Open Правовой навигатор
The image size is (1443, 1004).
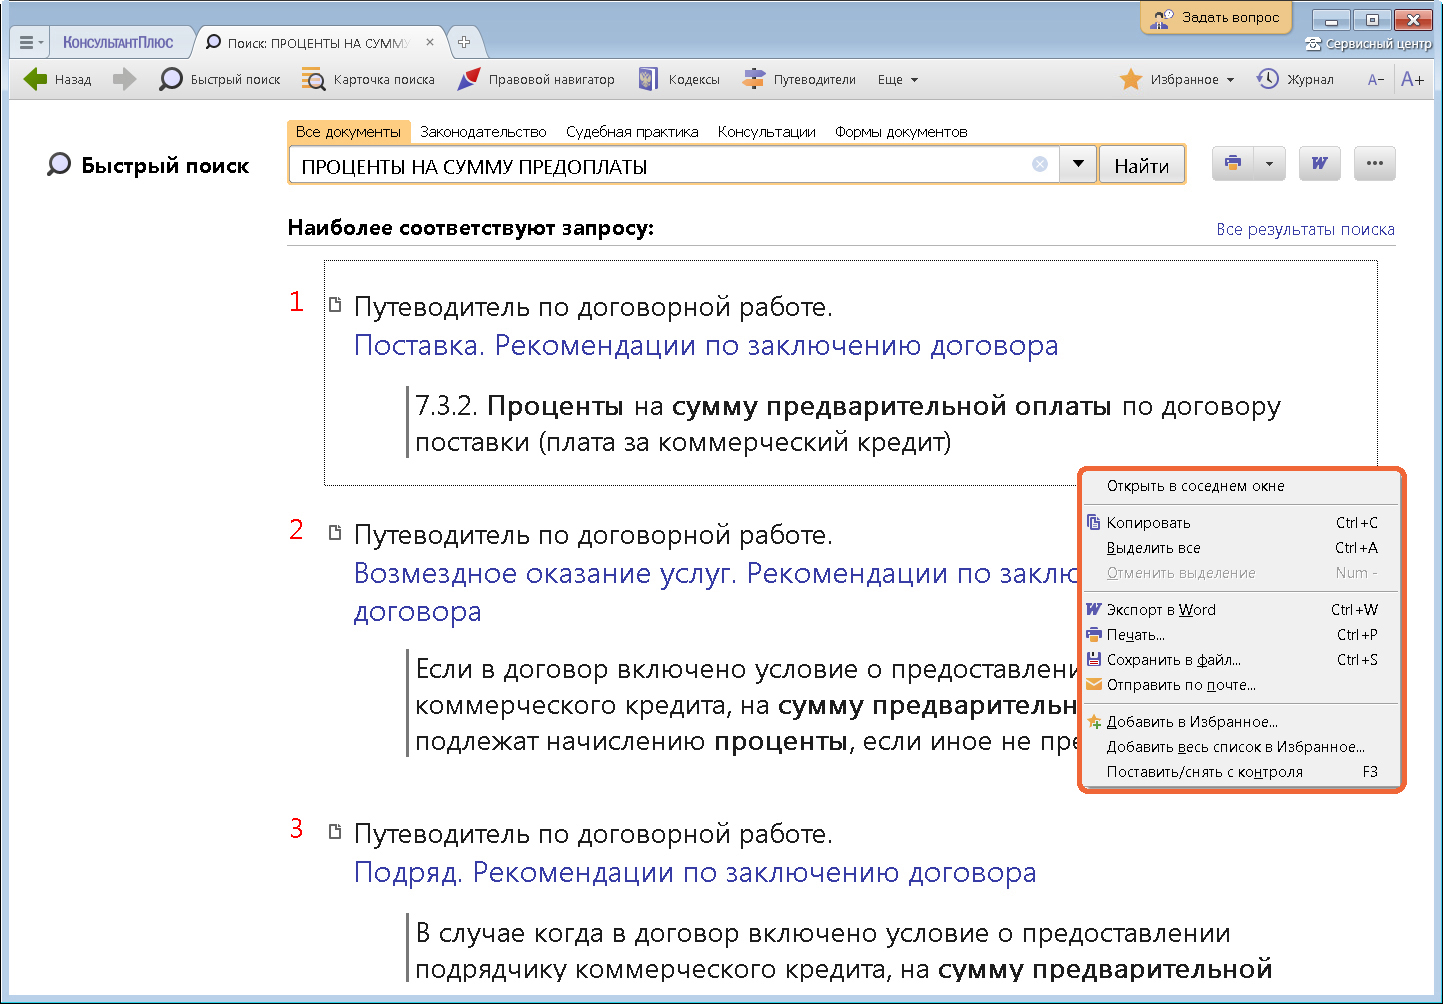pos(536,79)
